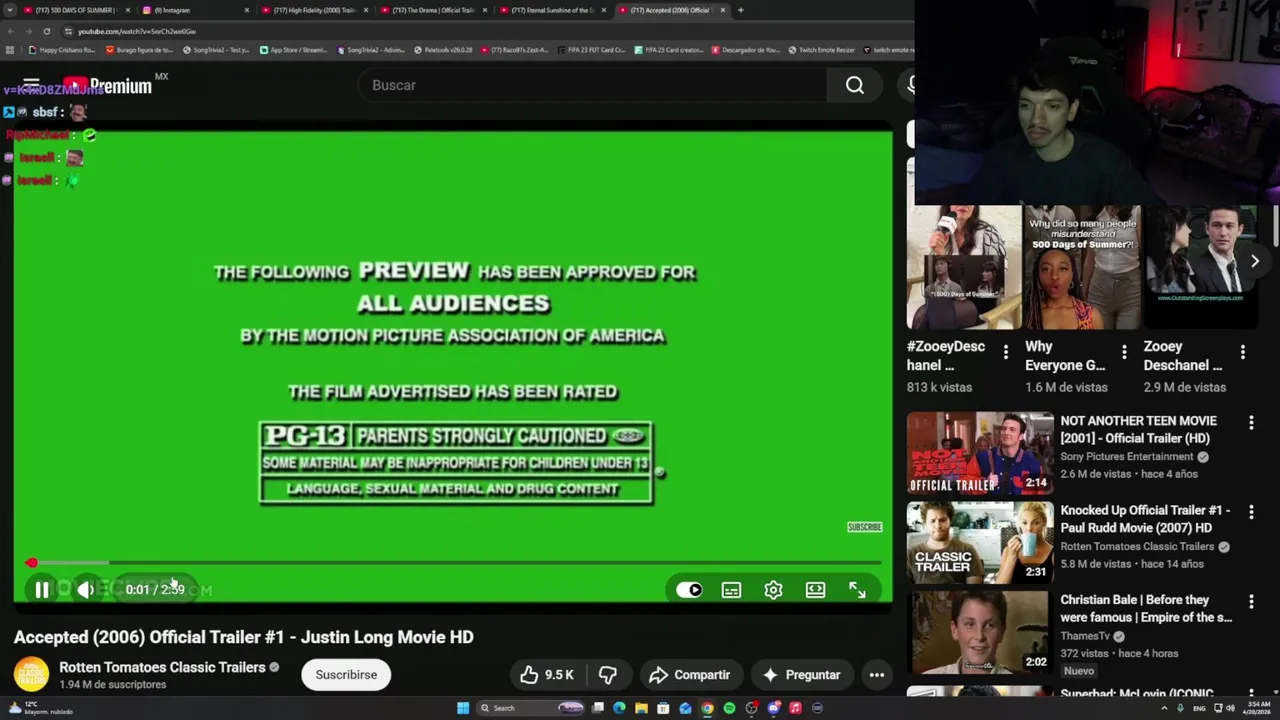Open the Knocked Up trailer thumbnail
Screen dimensions: 1280x720
pos(980,542)
